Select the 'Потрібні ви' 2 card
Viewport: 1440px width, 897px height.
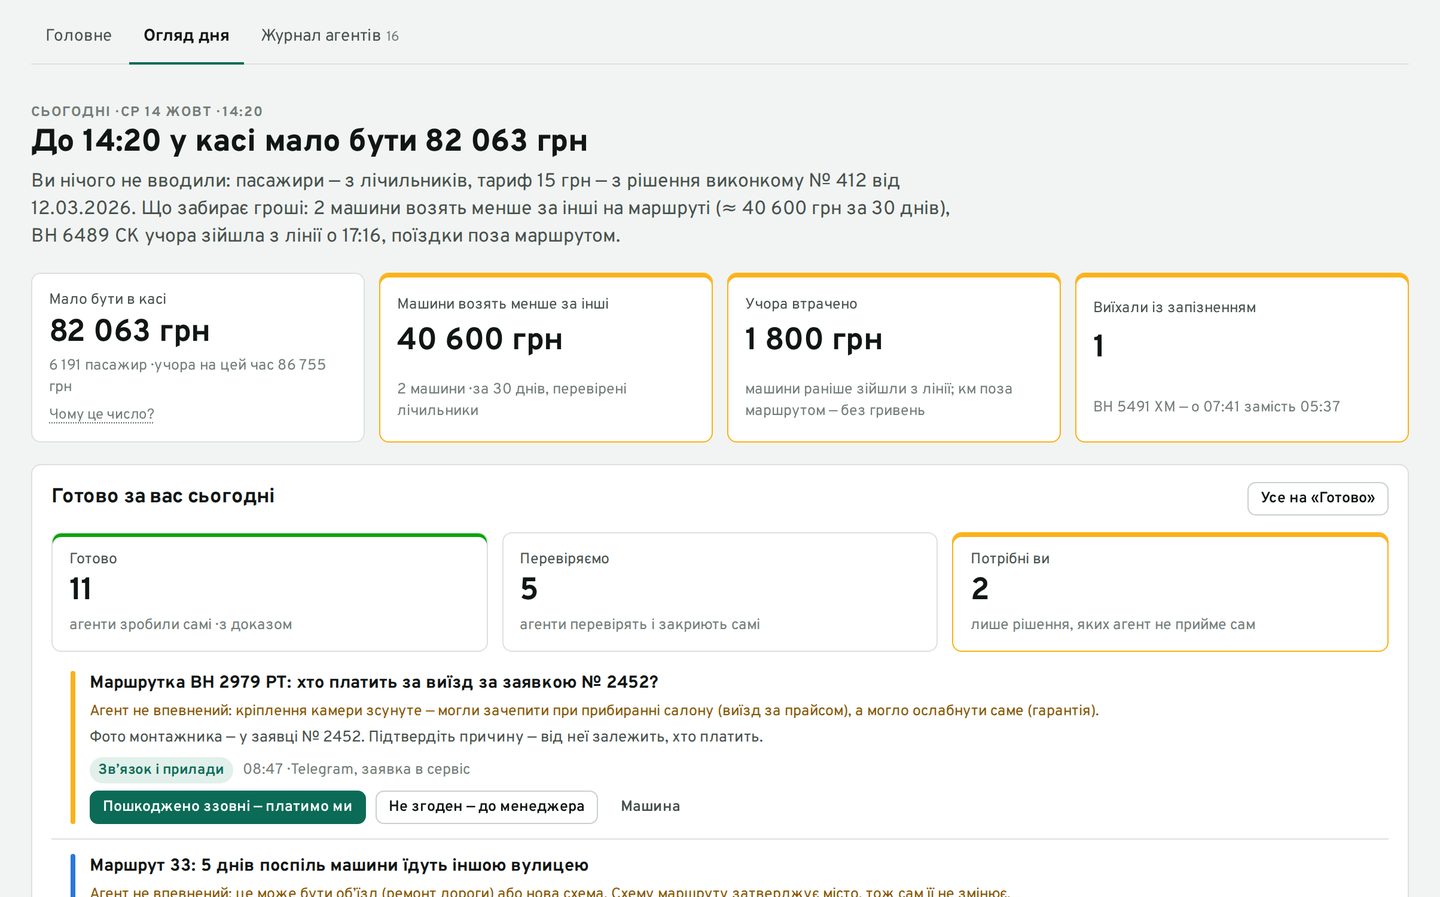tap(1170, 592)
